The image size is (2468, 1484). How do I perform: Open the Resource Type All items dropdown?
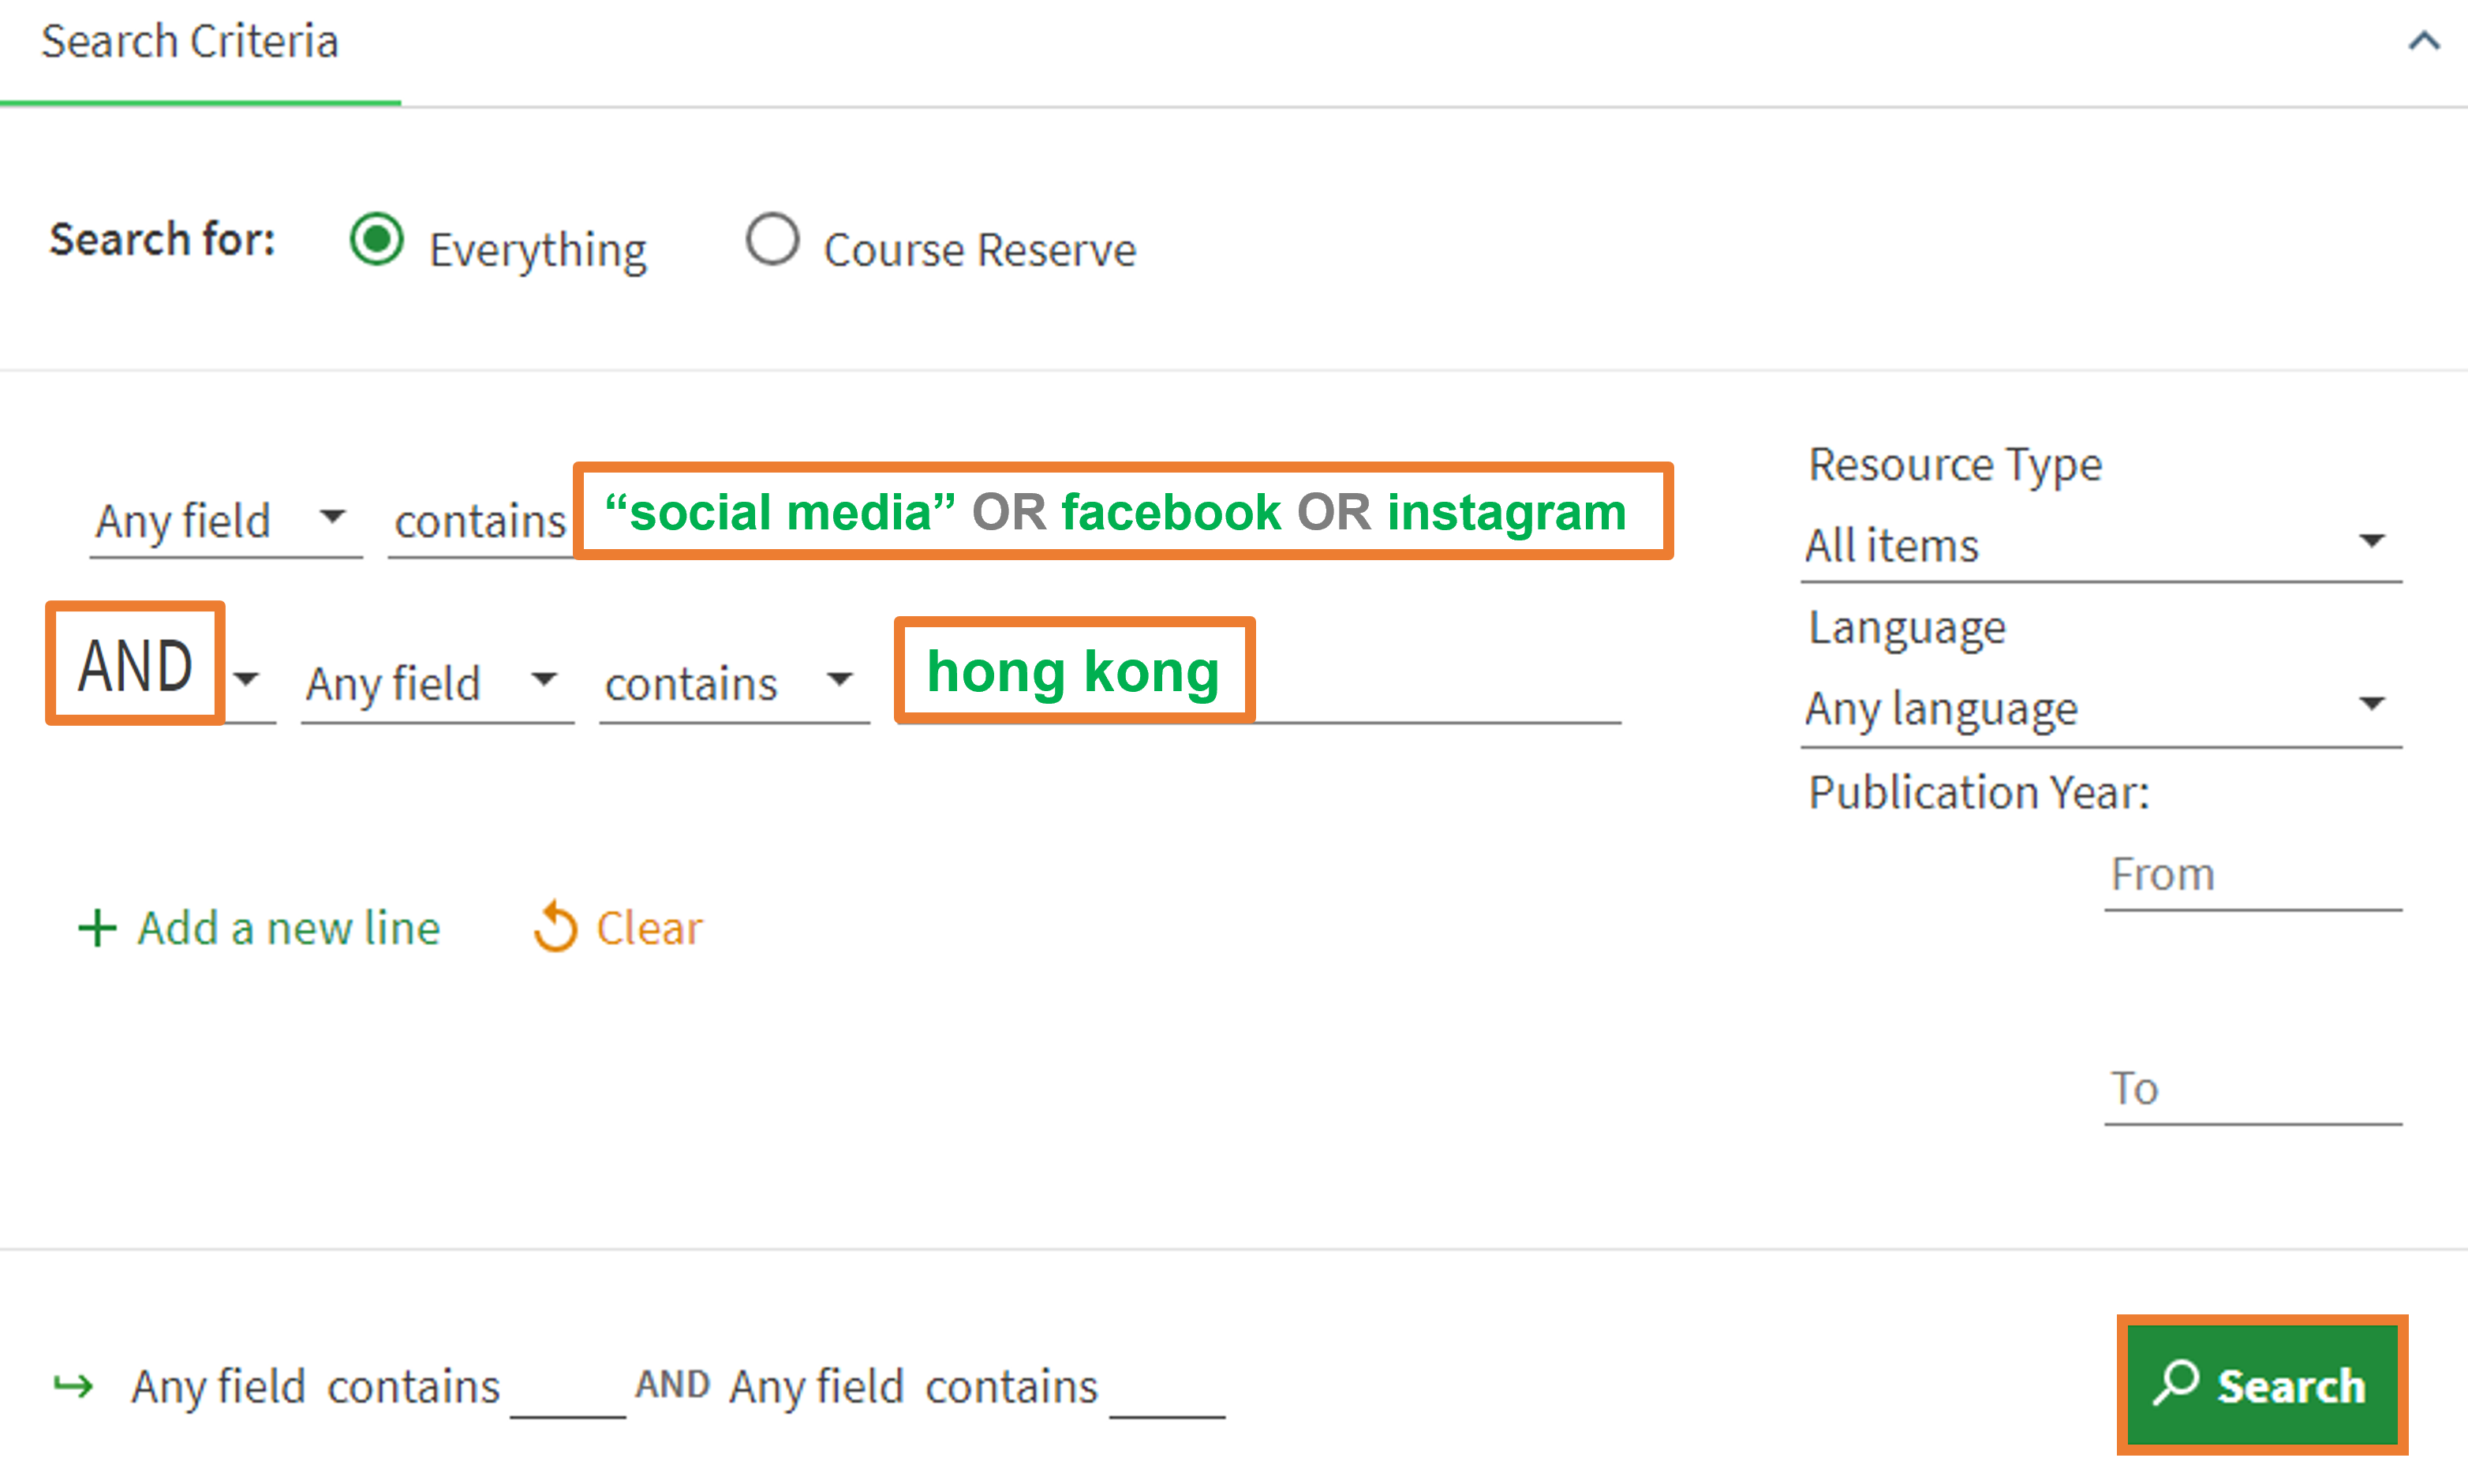pyautogui.click(x=2101, y=546)
